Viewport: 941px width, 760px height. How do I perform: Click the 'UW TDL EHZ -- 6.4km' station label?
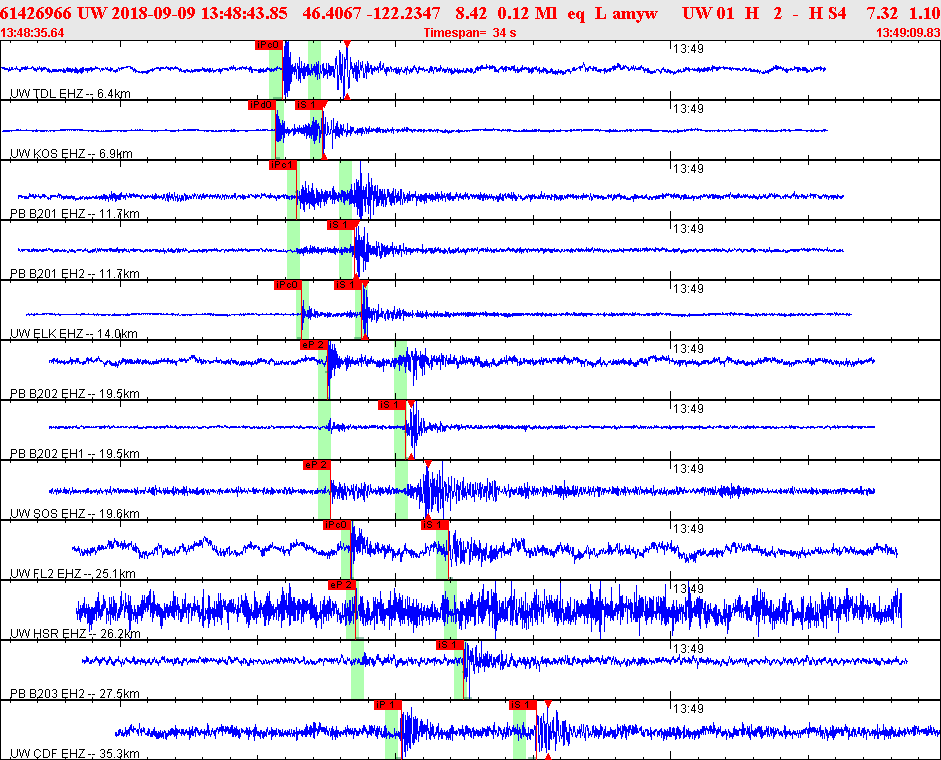coord(70,94)
